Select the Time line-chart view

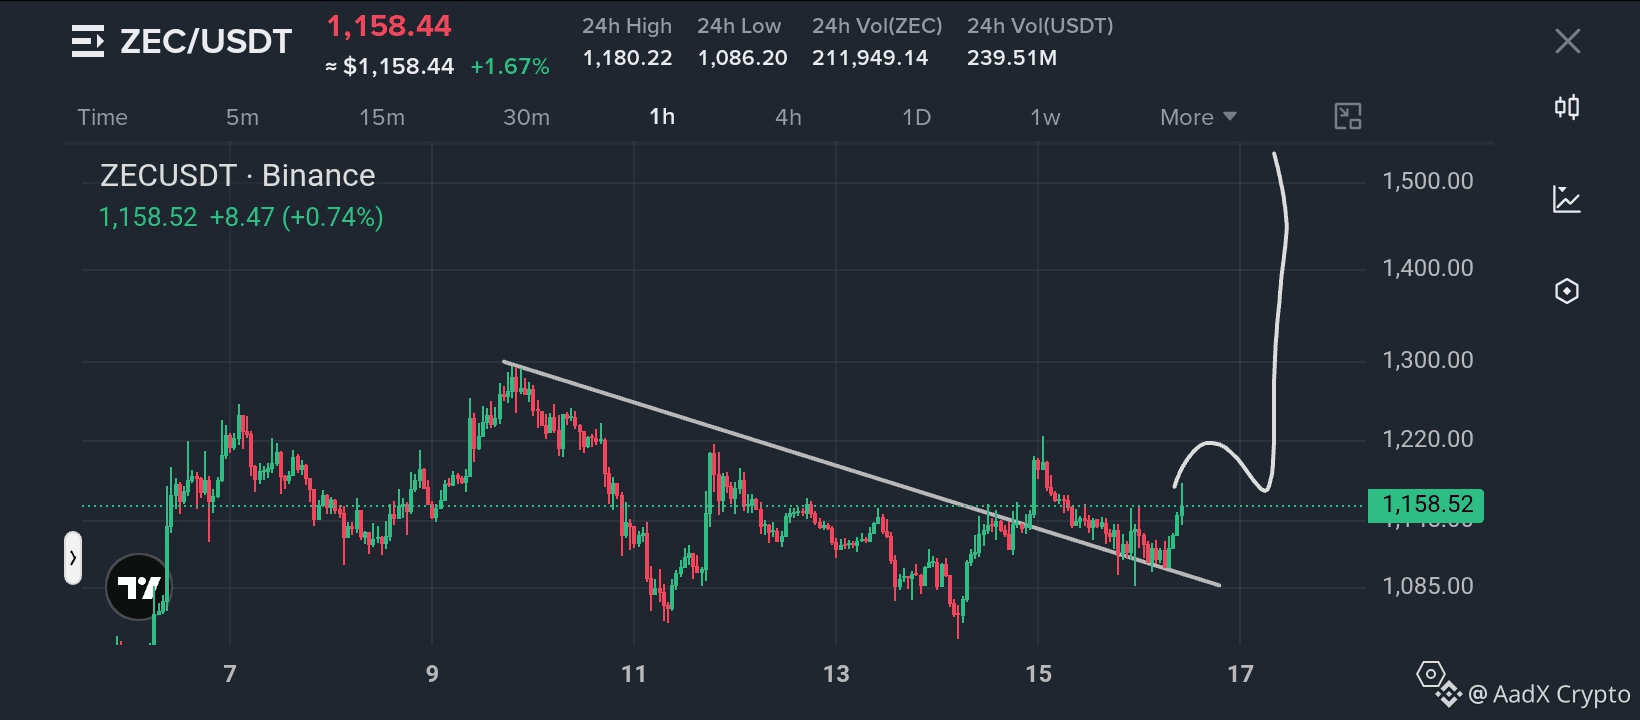coord(102,117)
